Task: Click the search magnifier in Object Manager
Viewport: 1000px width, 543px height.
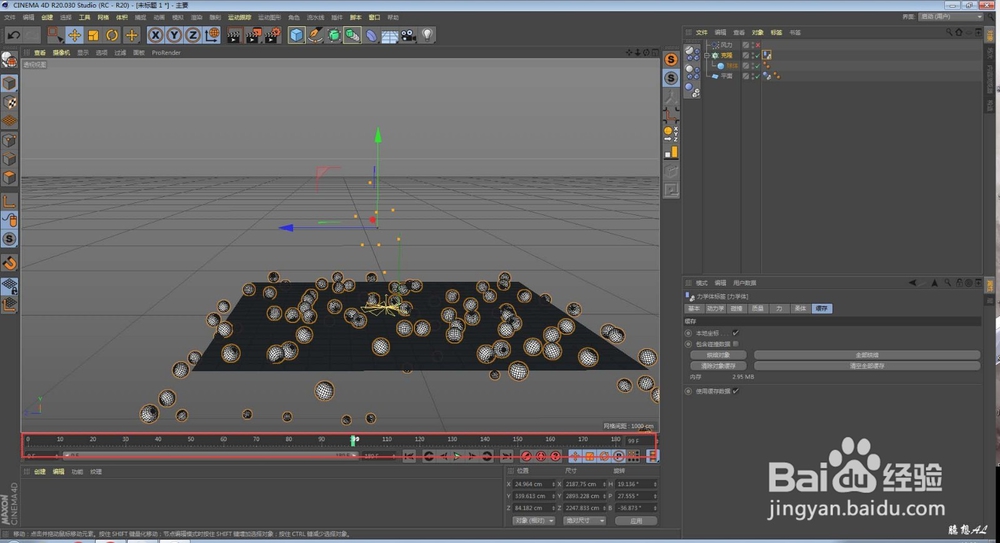Action: (949, 32)
